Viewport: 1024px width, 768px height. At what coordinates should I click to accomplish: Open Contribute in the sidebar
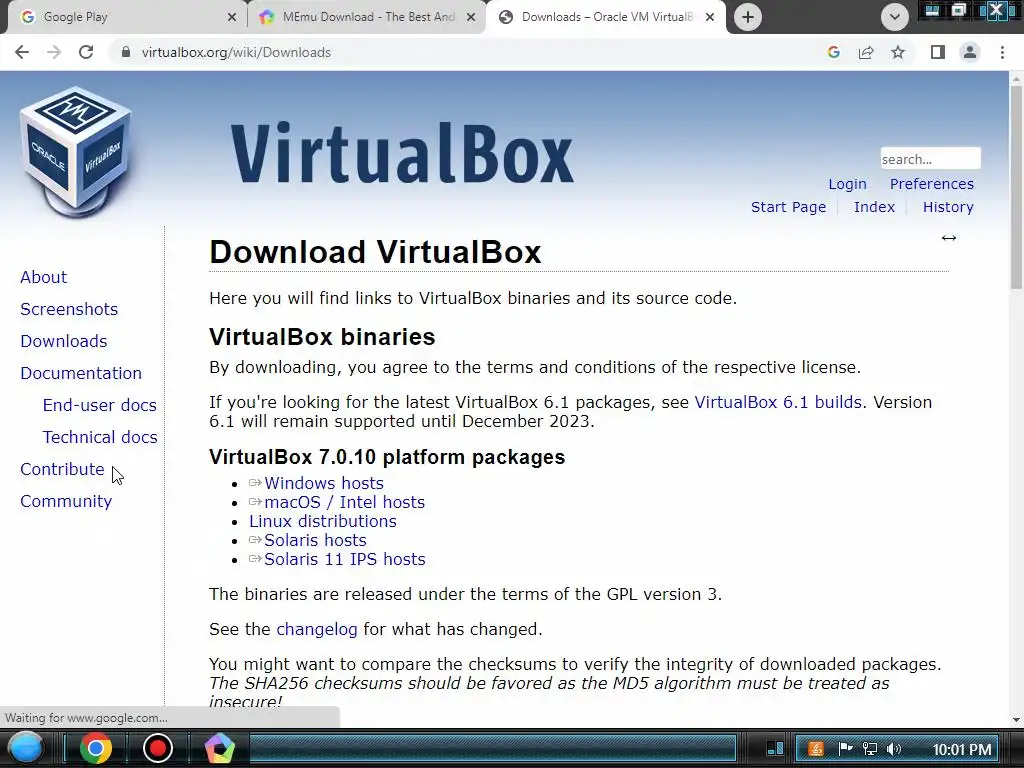click(x=62, y=469)
